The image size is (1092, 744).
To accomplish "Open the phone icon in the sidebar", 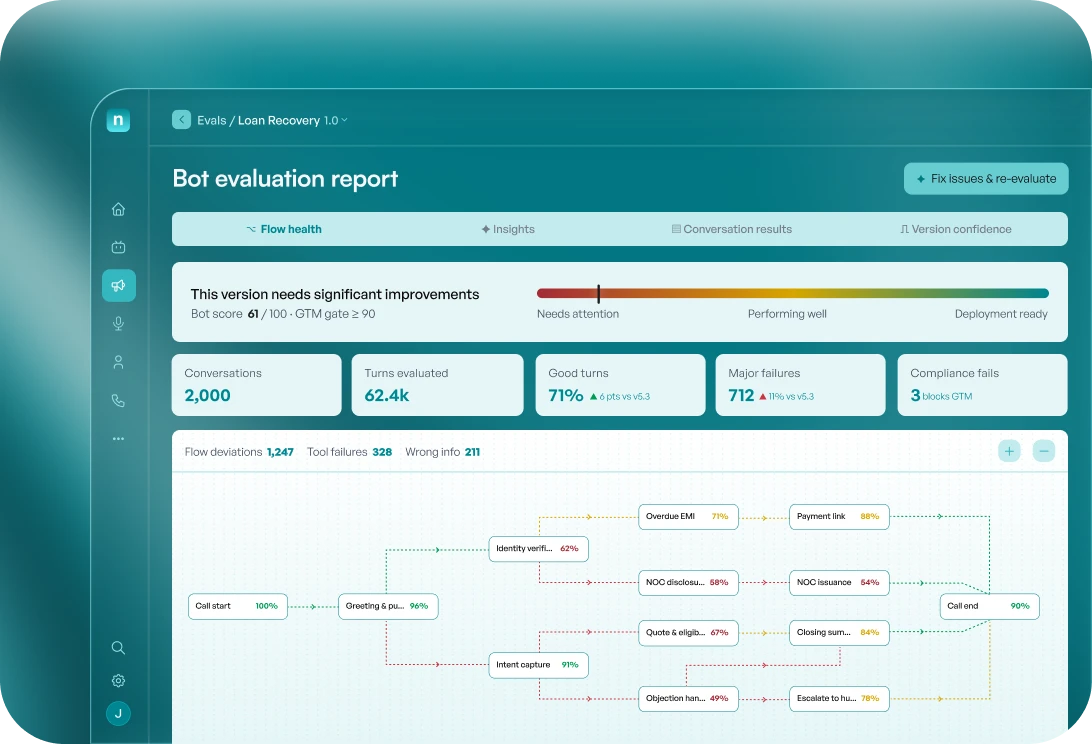I will [x=118, y=401].
